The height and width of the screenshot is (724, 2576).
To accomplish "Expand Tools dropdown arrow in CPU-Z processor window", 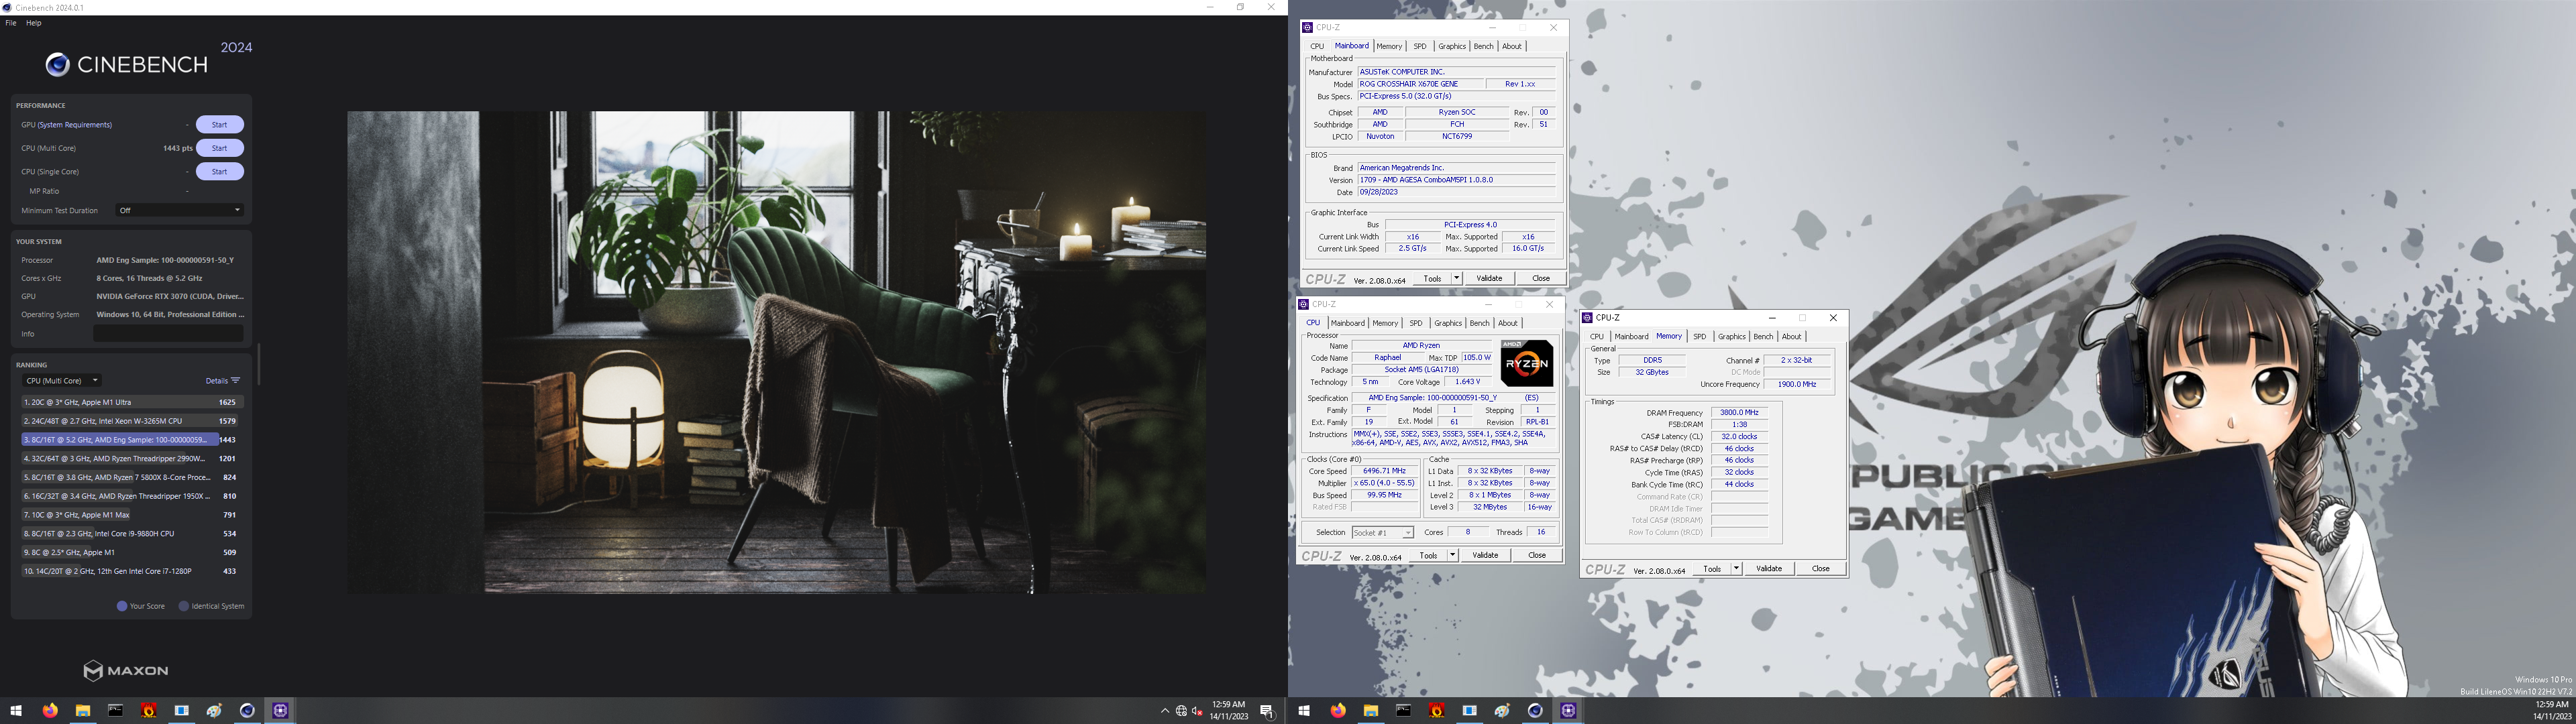I will (x=1452, y=555).
